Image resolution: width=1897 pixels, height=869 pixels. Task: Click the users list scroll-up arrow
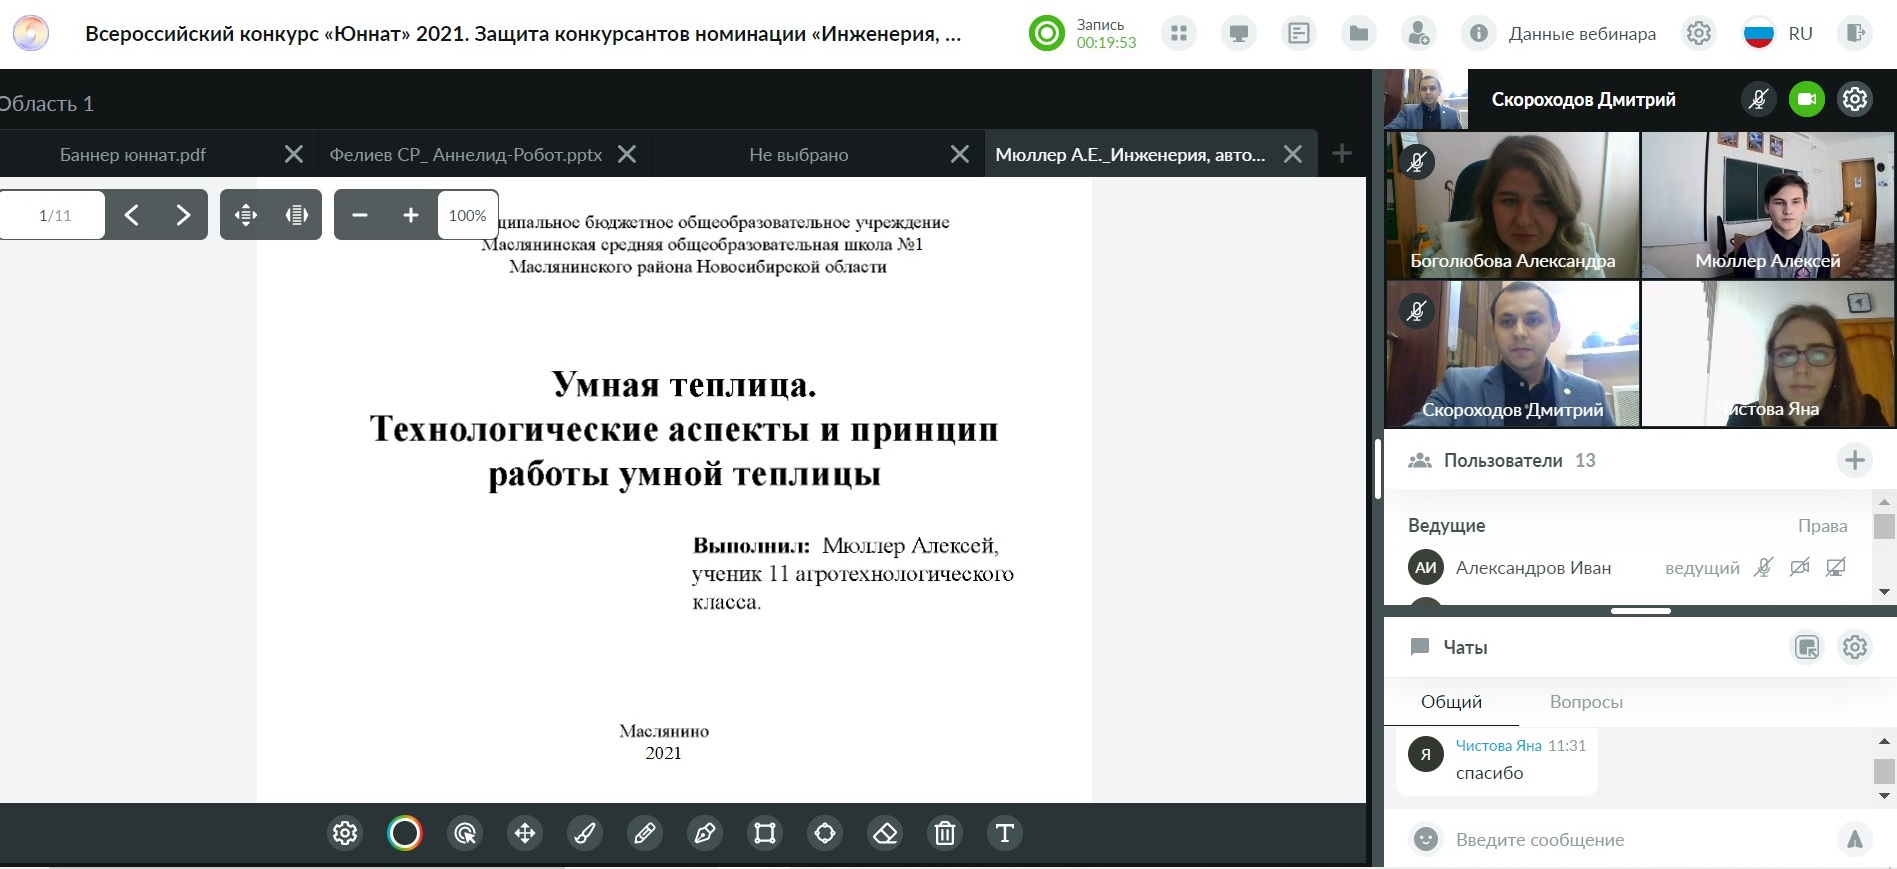click(1884, 502)
